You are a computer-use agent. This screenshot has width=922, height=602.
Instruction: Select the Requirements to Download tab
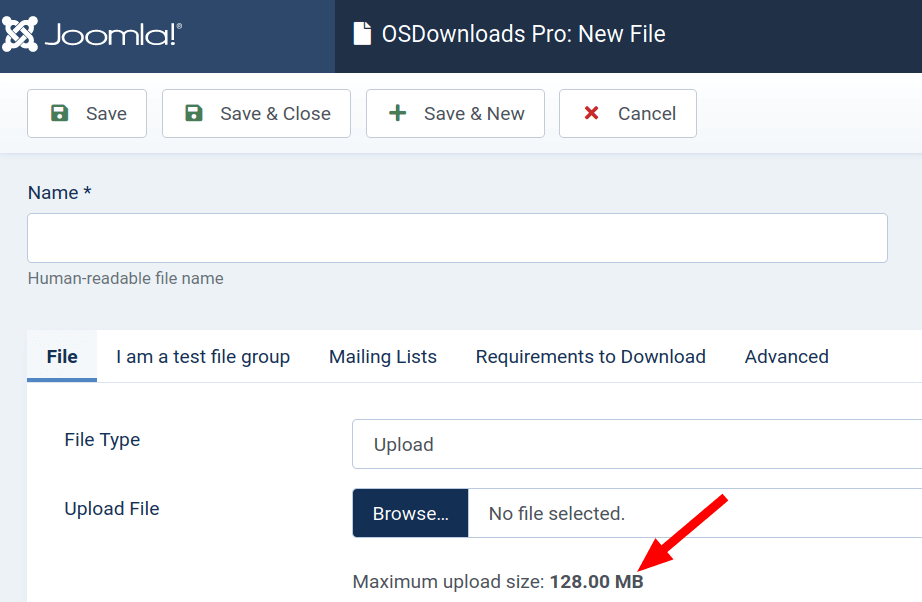pyautogui.click(x=590, y=357)
